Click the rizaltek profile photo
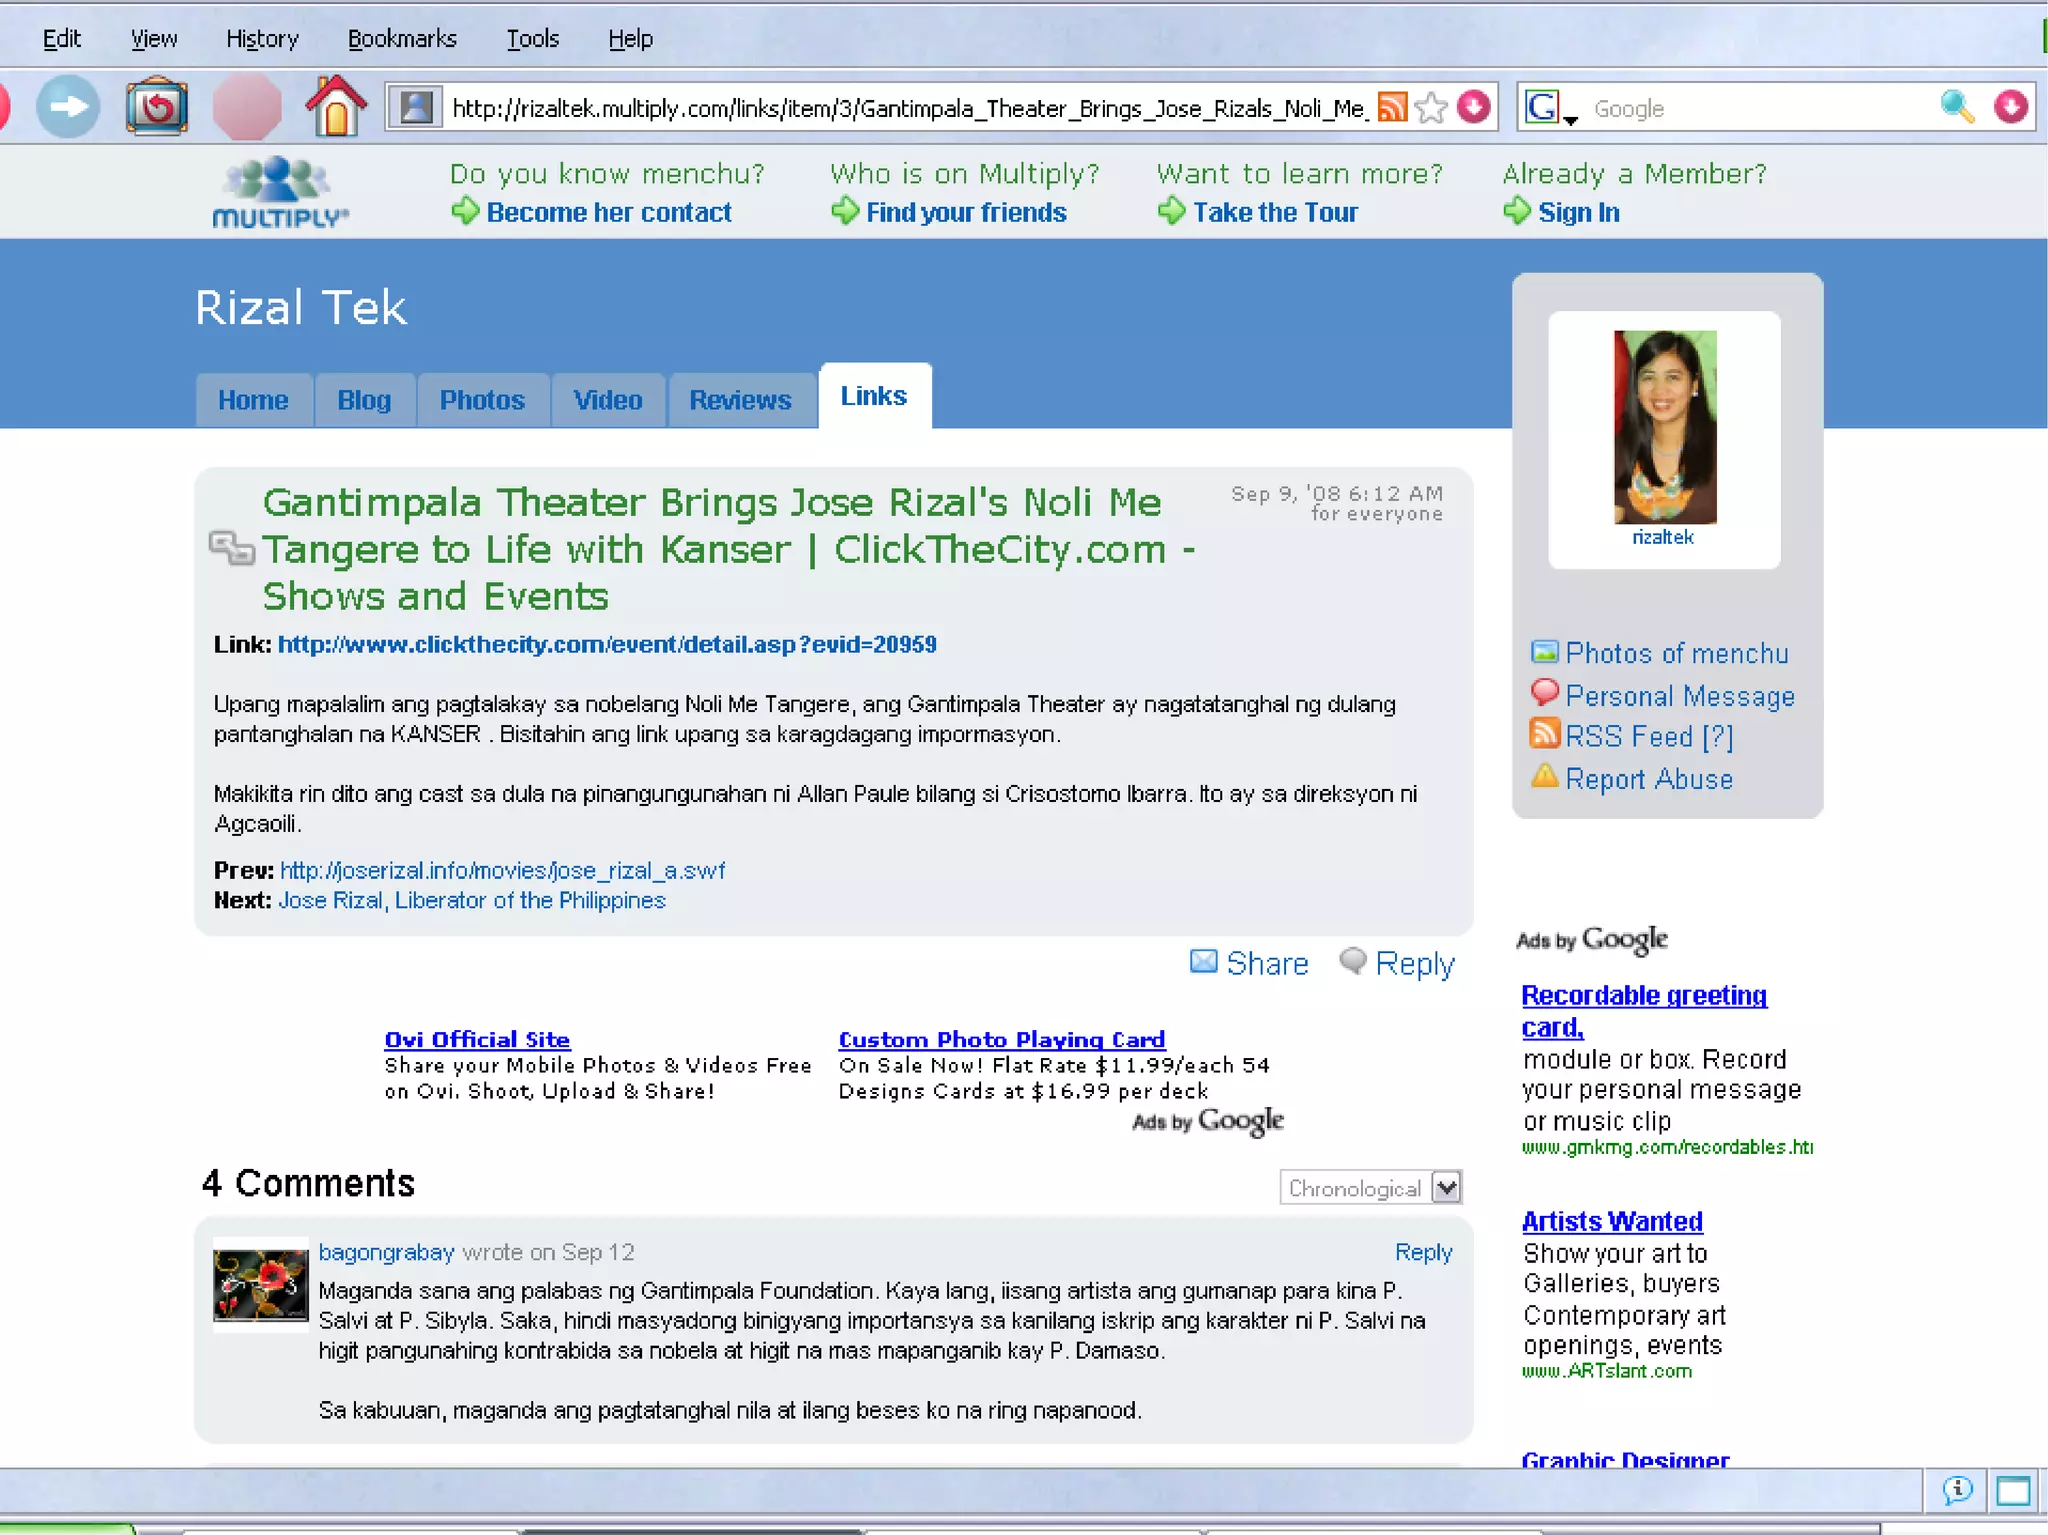The image size is (2048, 1535). point(1664,427)
